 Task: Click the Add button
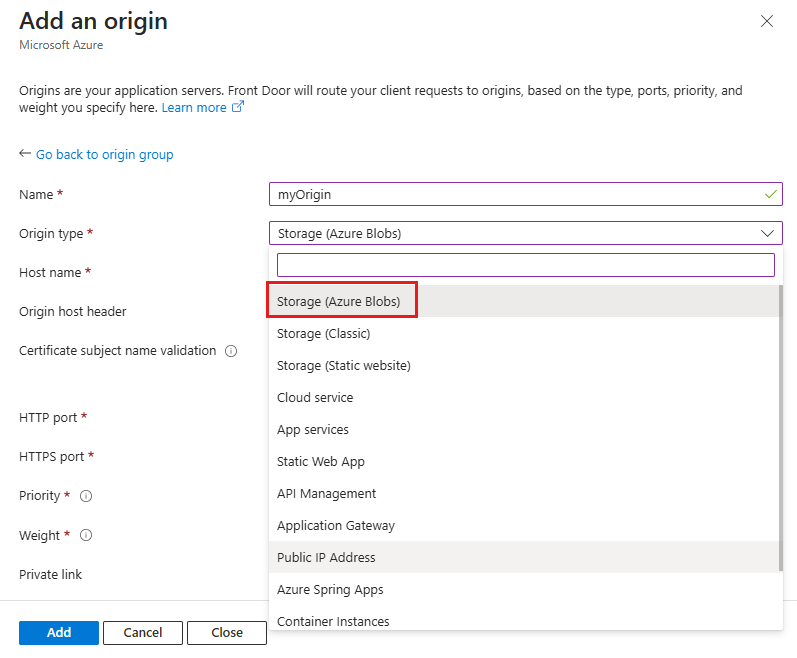pos(59,633)
